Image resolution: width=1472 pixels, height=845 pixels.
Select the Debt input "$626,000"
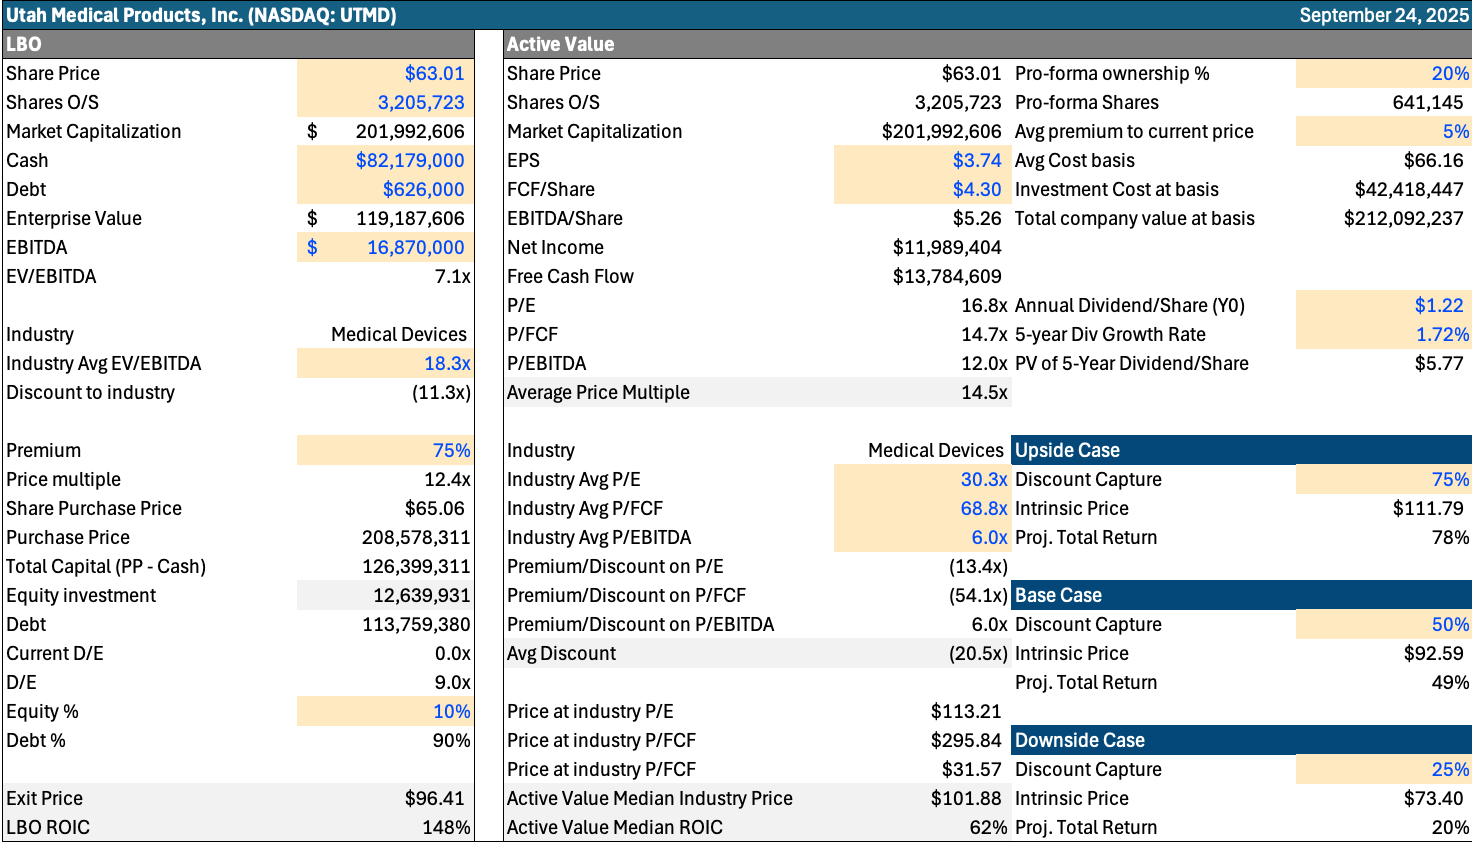coord(423,189)
